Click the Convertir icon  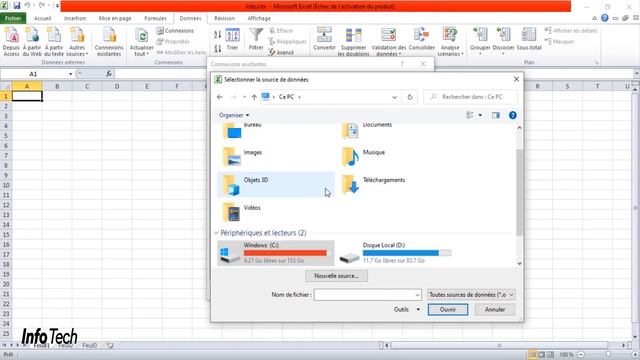click(x=324, y=40)
